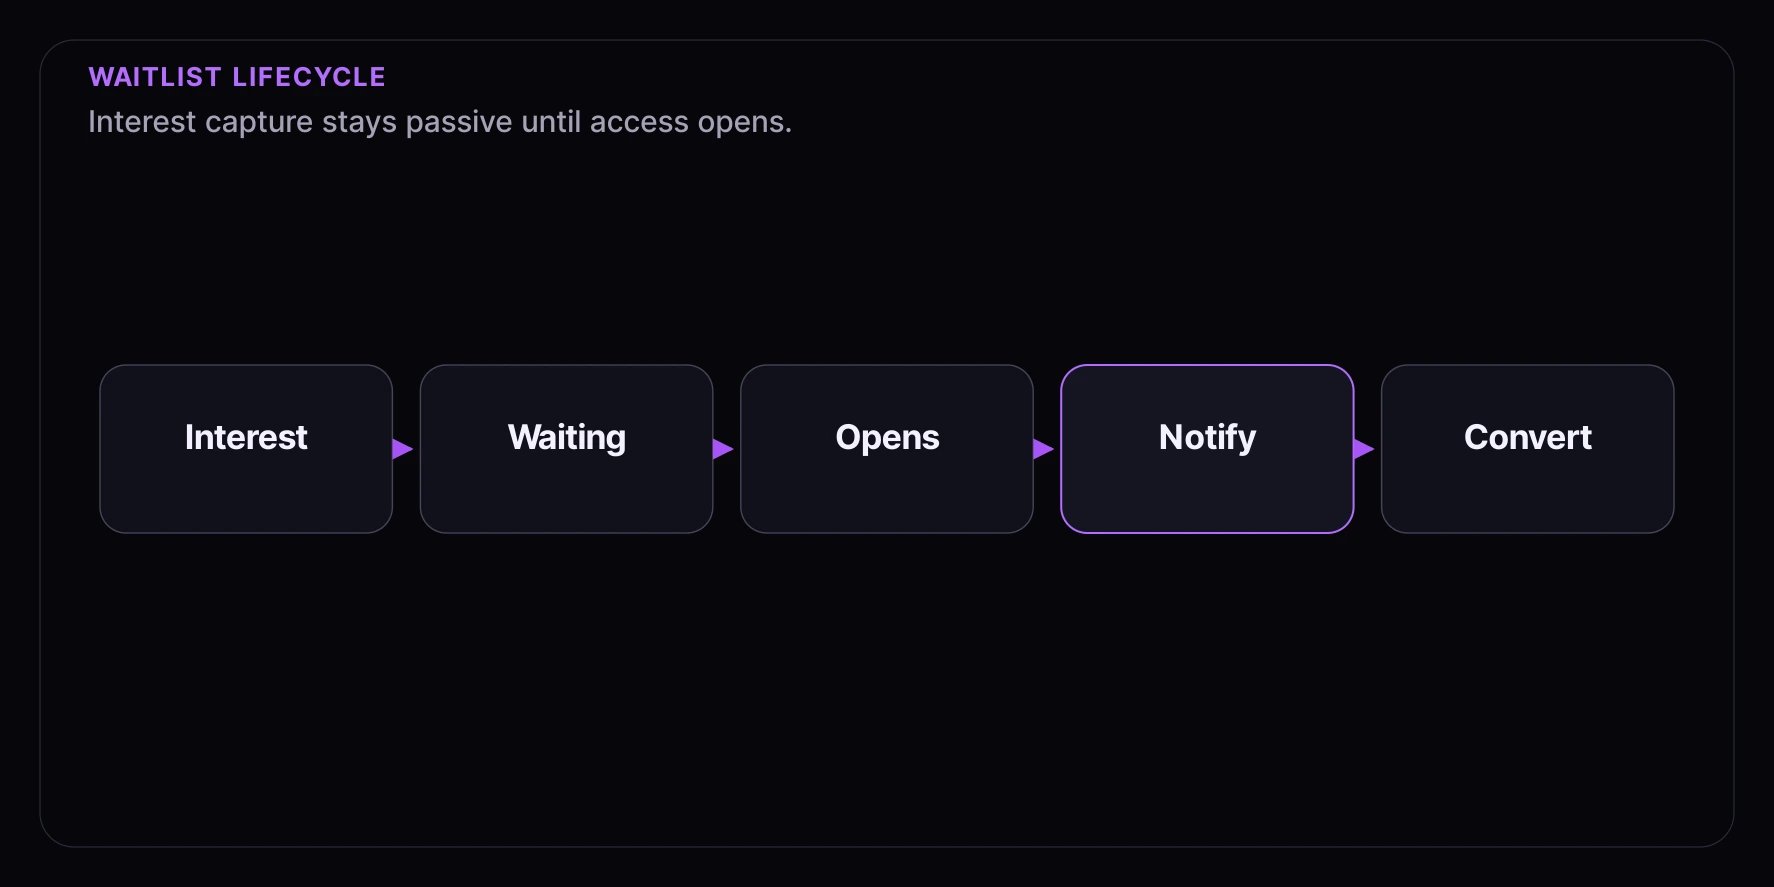Click the 'Waiting' label text
Screen dimensions: 1774x887
click(x=566, y=438)
